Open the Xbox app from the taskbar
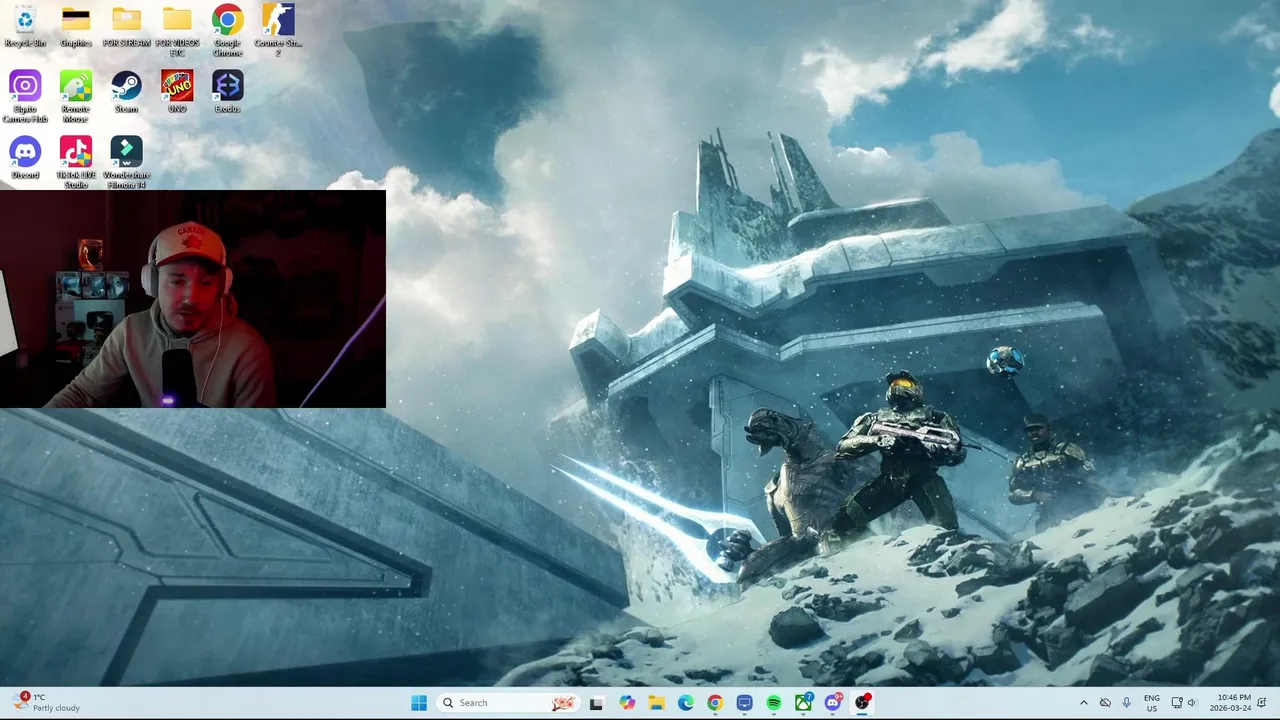The width and height of the screenshot is (1280, 720). pos(804,703)
